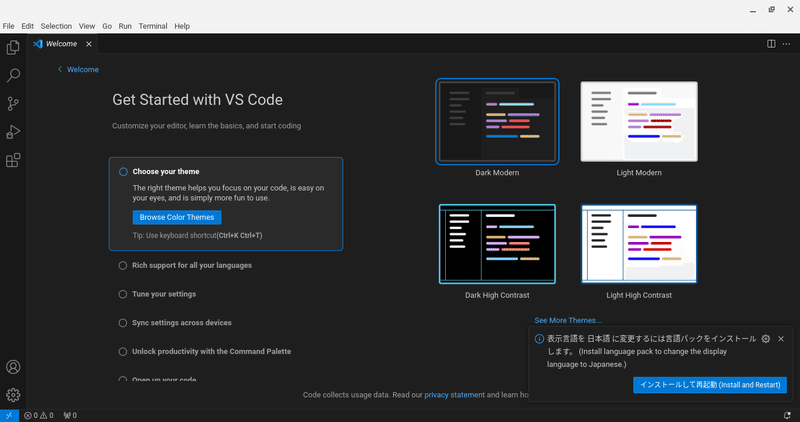This screenshot has height=422, width=800.
Task: Expand the Tune your settings step
Action: [164, 294]
